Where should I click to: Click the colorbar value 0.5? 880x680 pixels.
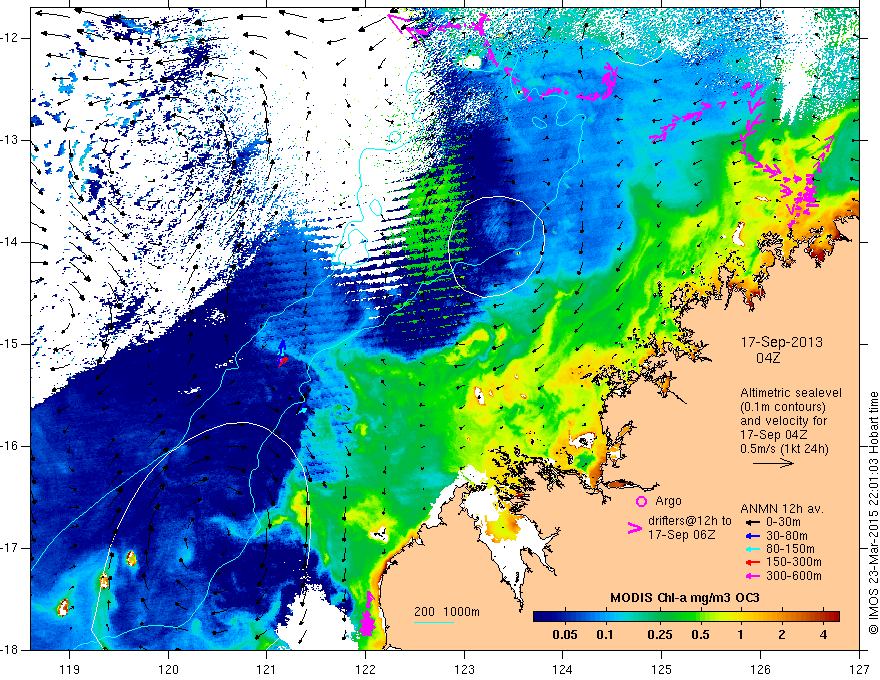coord(700,635)
